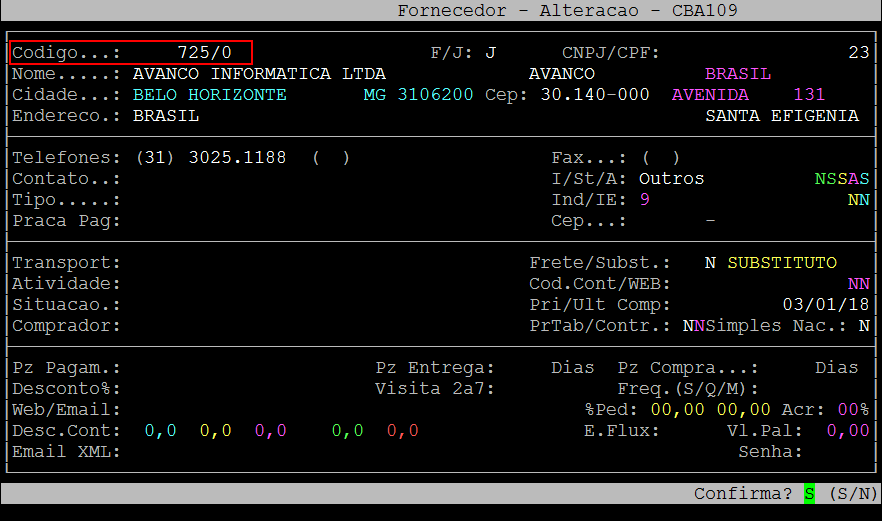This screenshot has height=521, width=882.
Task: Click the cyan 0,0 Desc.Cont value
Action: [160, 431]
